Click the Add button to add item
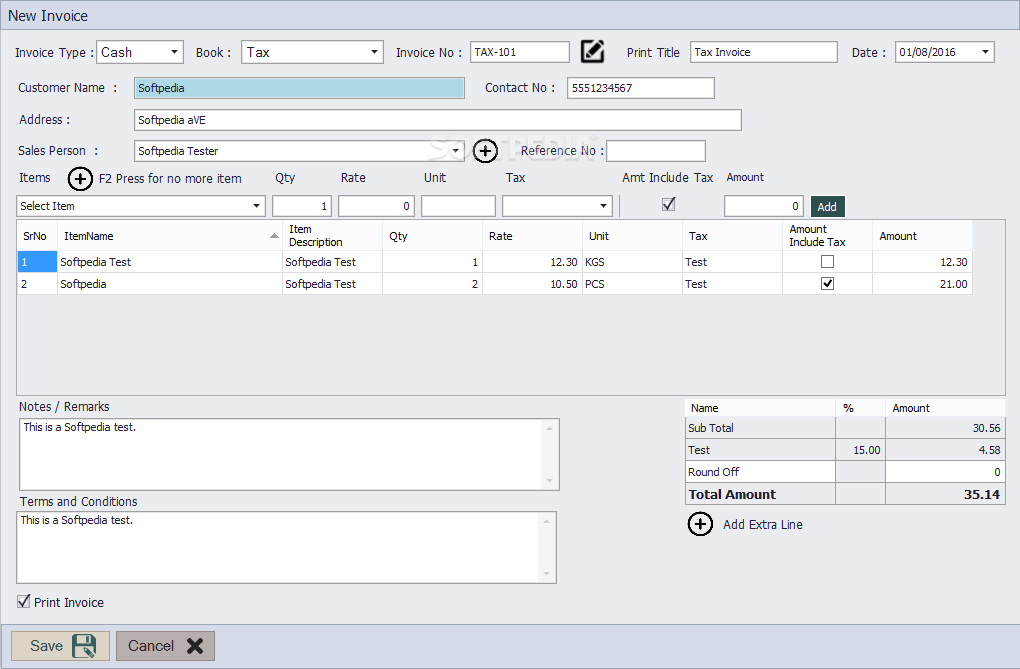Viewport: 1020px width, 669px height. (827, 206)
